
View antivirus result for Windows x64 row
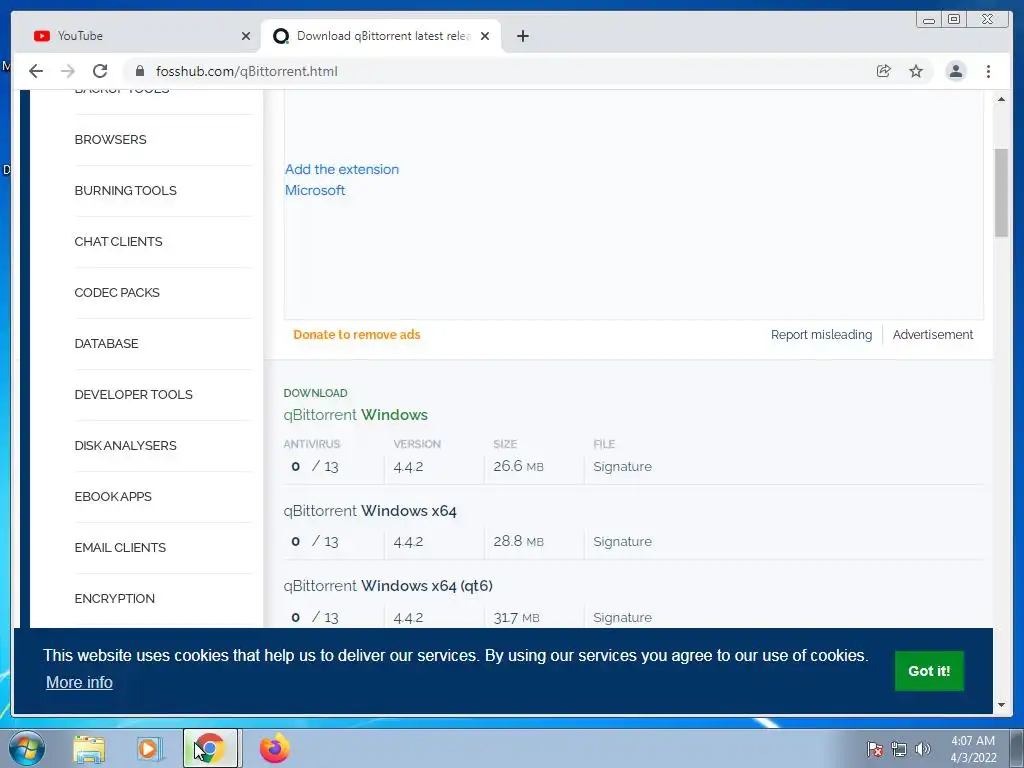click(x=315, y=541)
